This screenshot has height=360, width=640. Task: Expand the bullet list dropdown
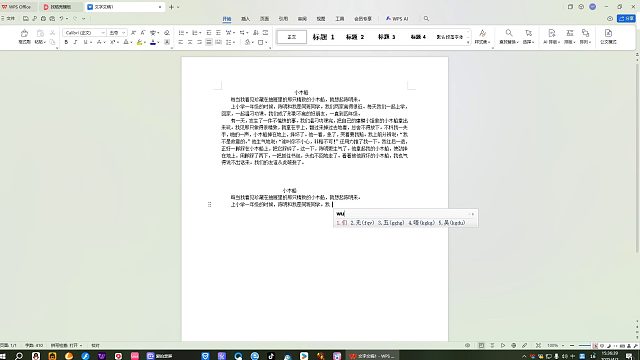coord(187,33)
